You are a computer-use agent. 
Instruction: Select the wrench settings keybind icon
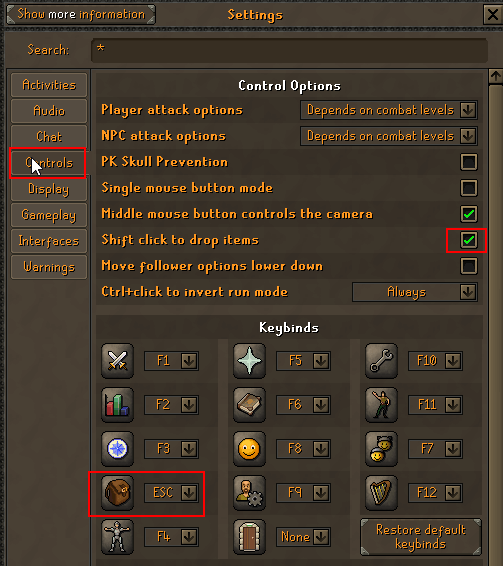[381, 361]
